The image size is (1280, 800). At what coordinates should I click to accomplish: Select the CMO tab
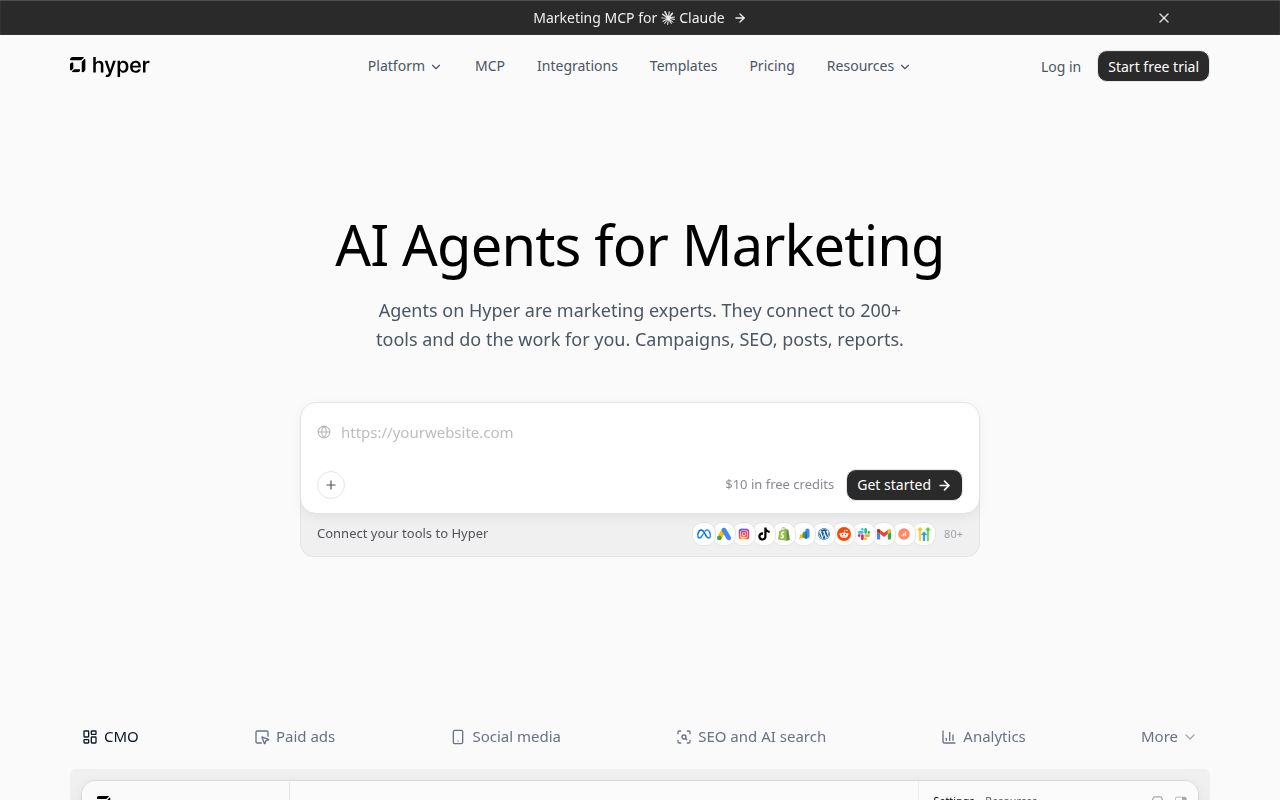click(111, 737)
